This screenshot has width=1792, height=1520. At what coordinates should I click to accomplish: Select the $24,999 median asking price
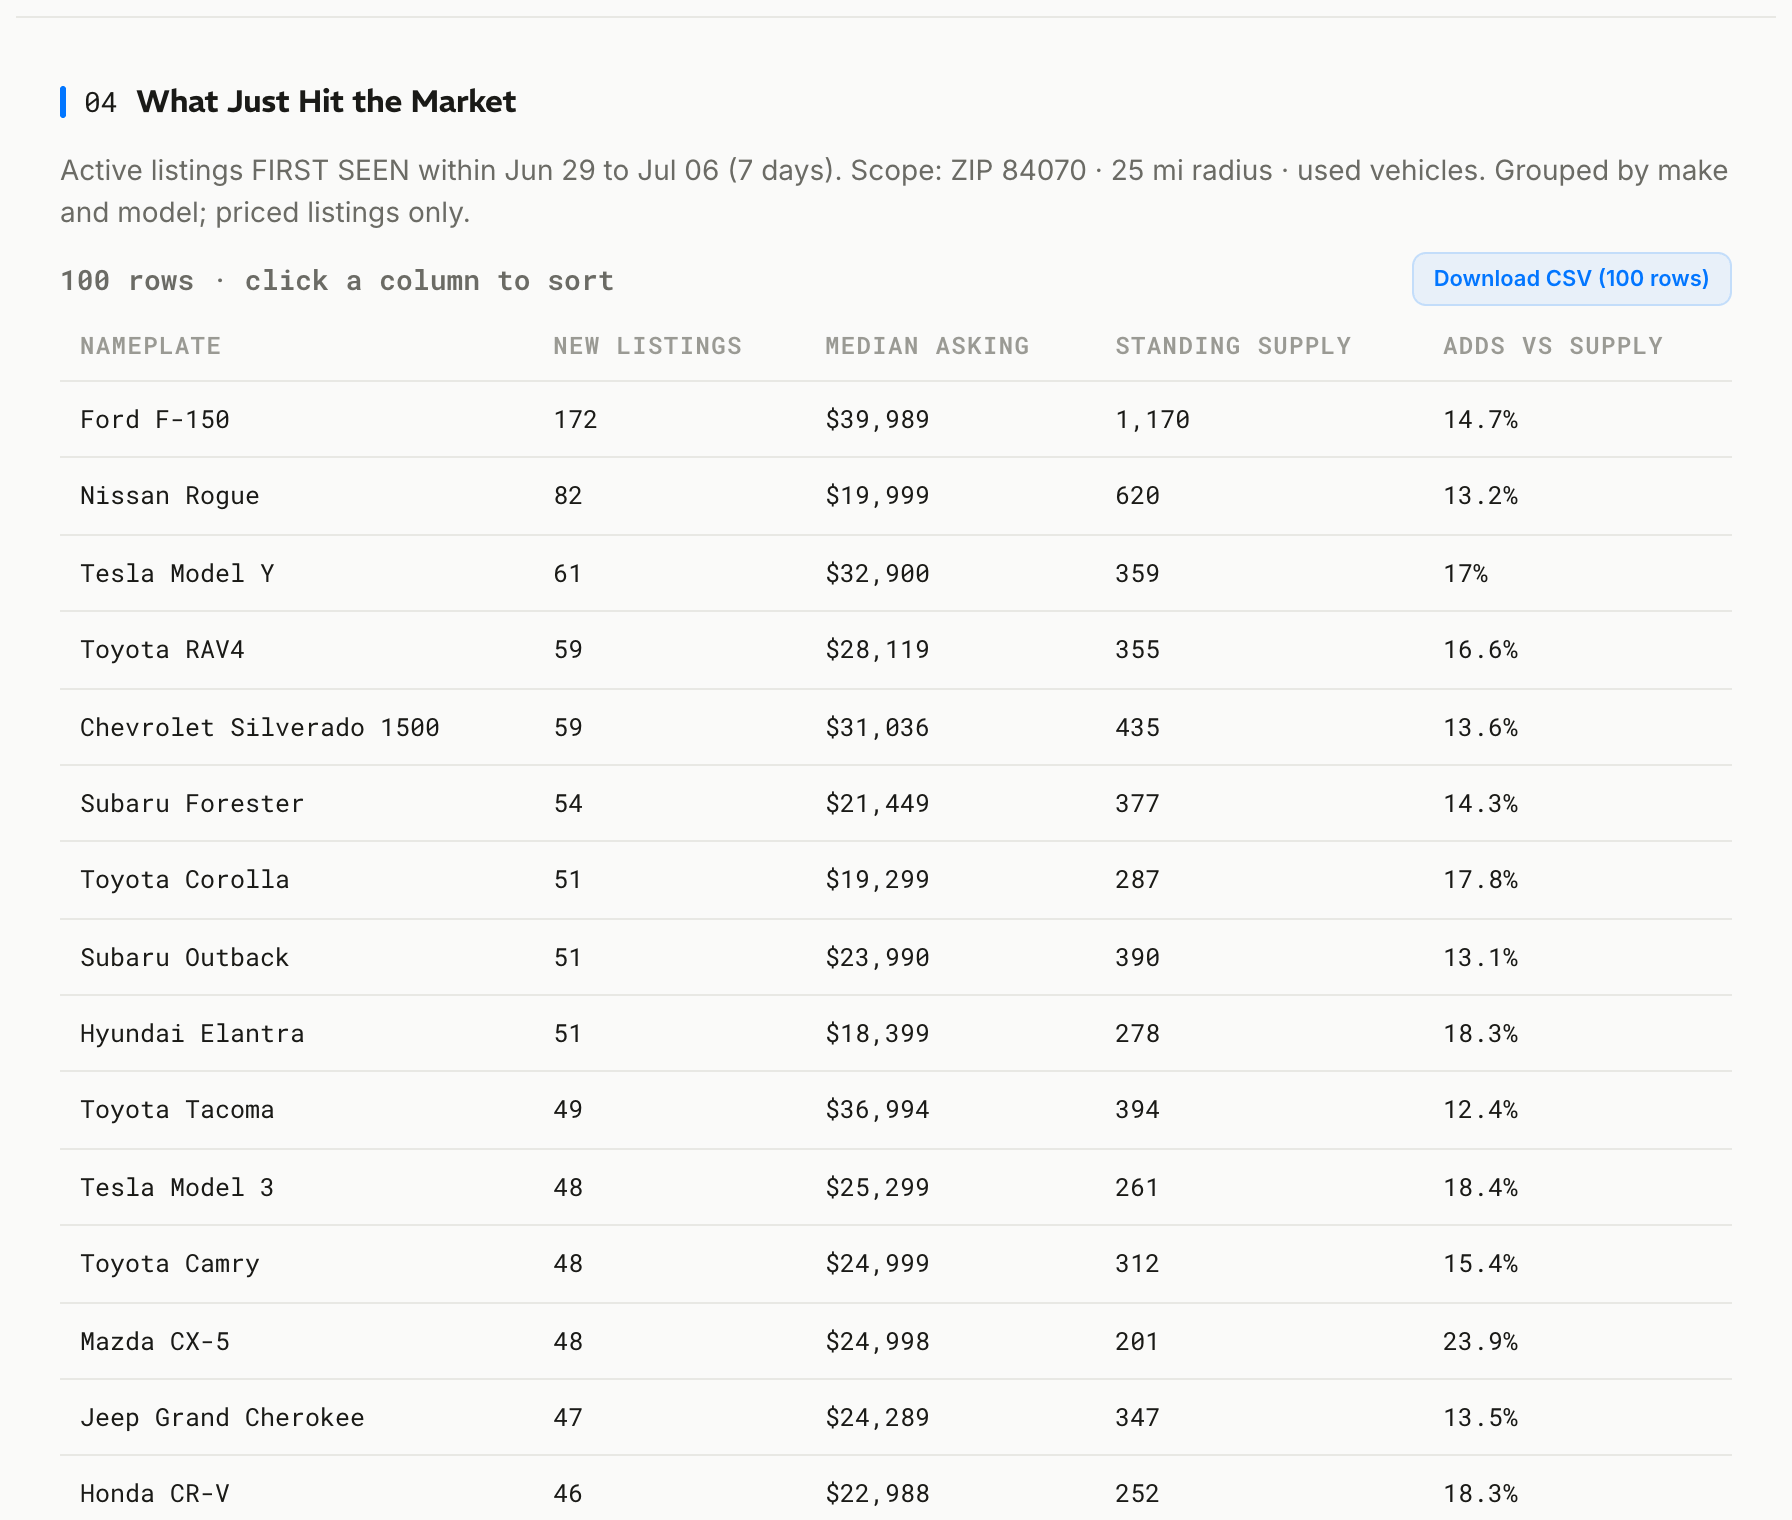[x=877, y=1264]
